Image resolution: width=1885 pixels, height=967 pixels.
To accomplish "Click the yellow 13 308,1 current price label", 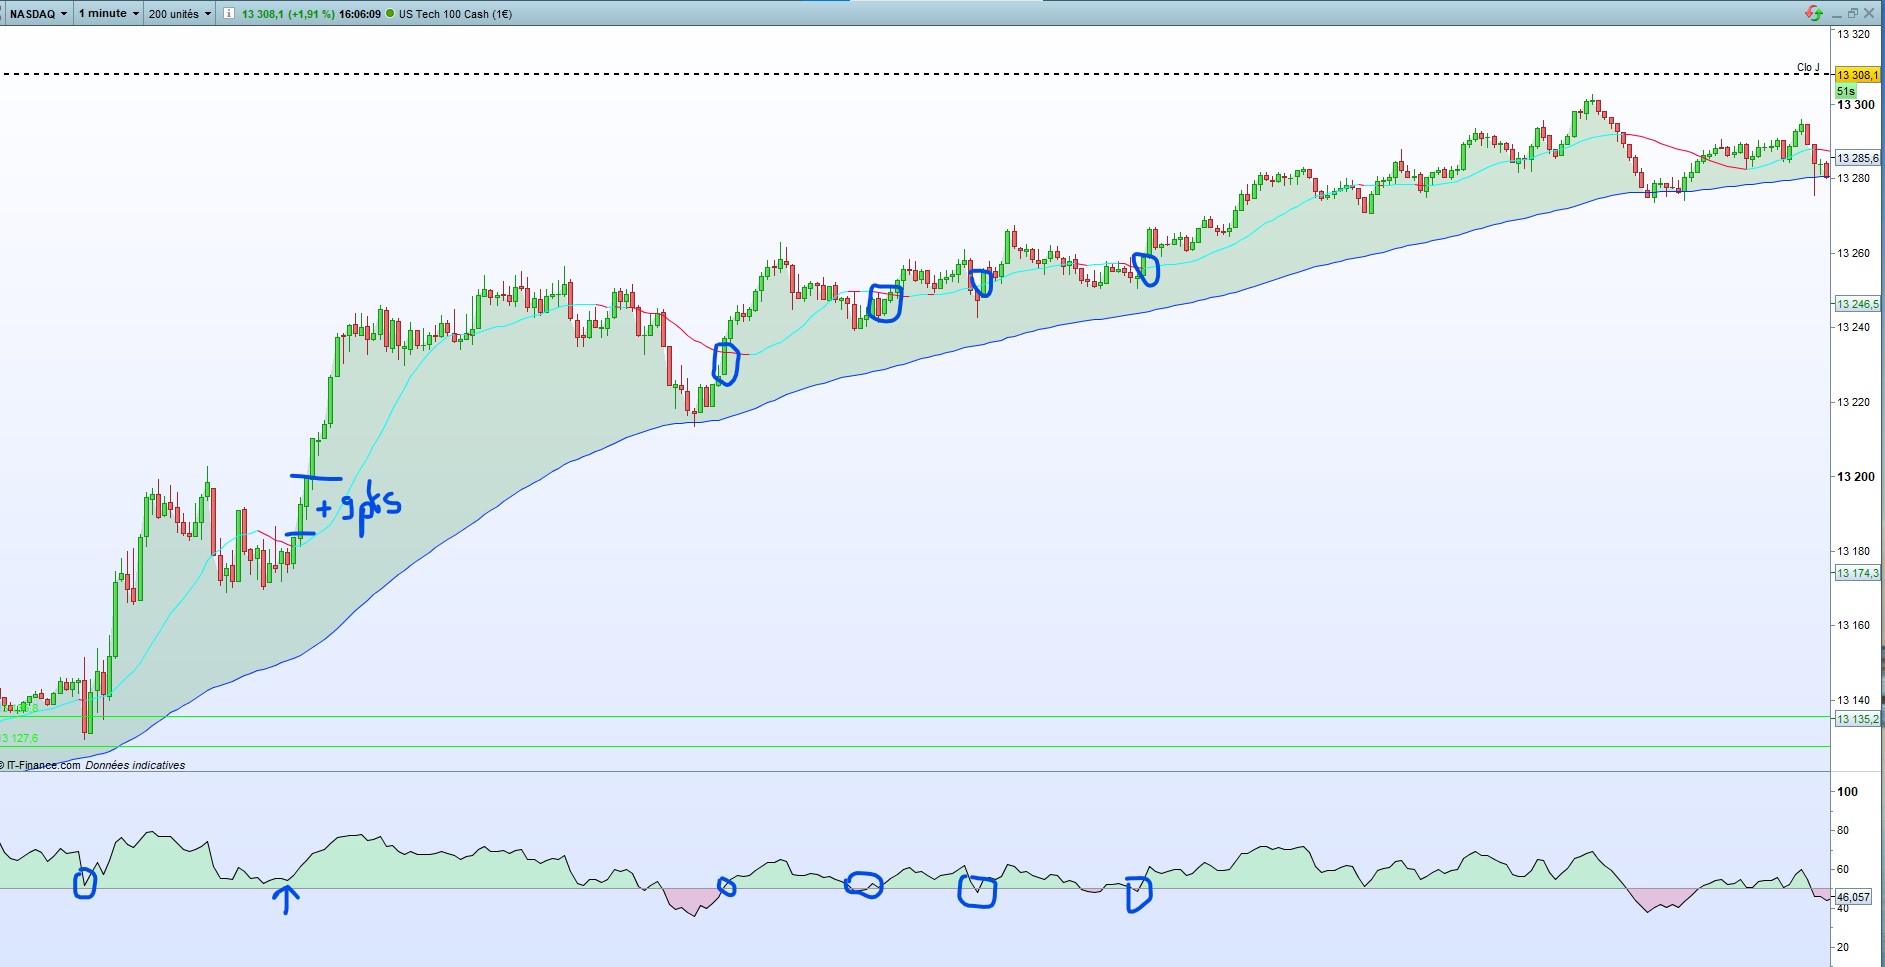I will click(x=1857, y=75).
